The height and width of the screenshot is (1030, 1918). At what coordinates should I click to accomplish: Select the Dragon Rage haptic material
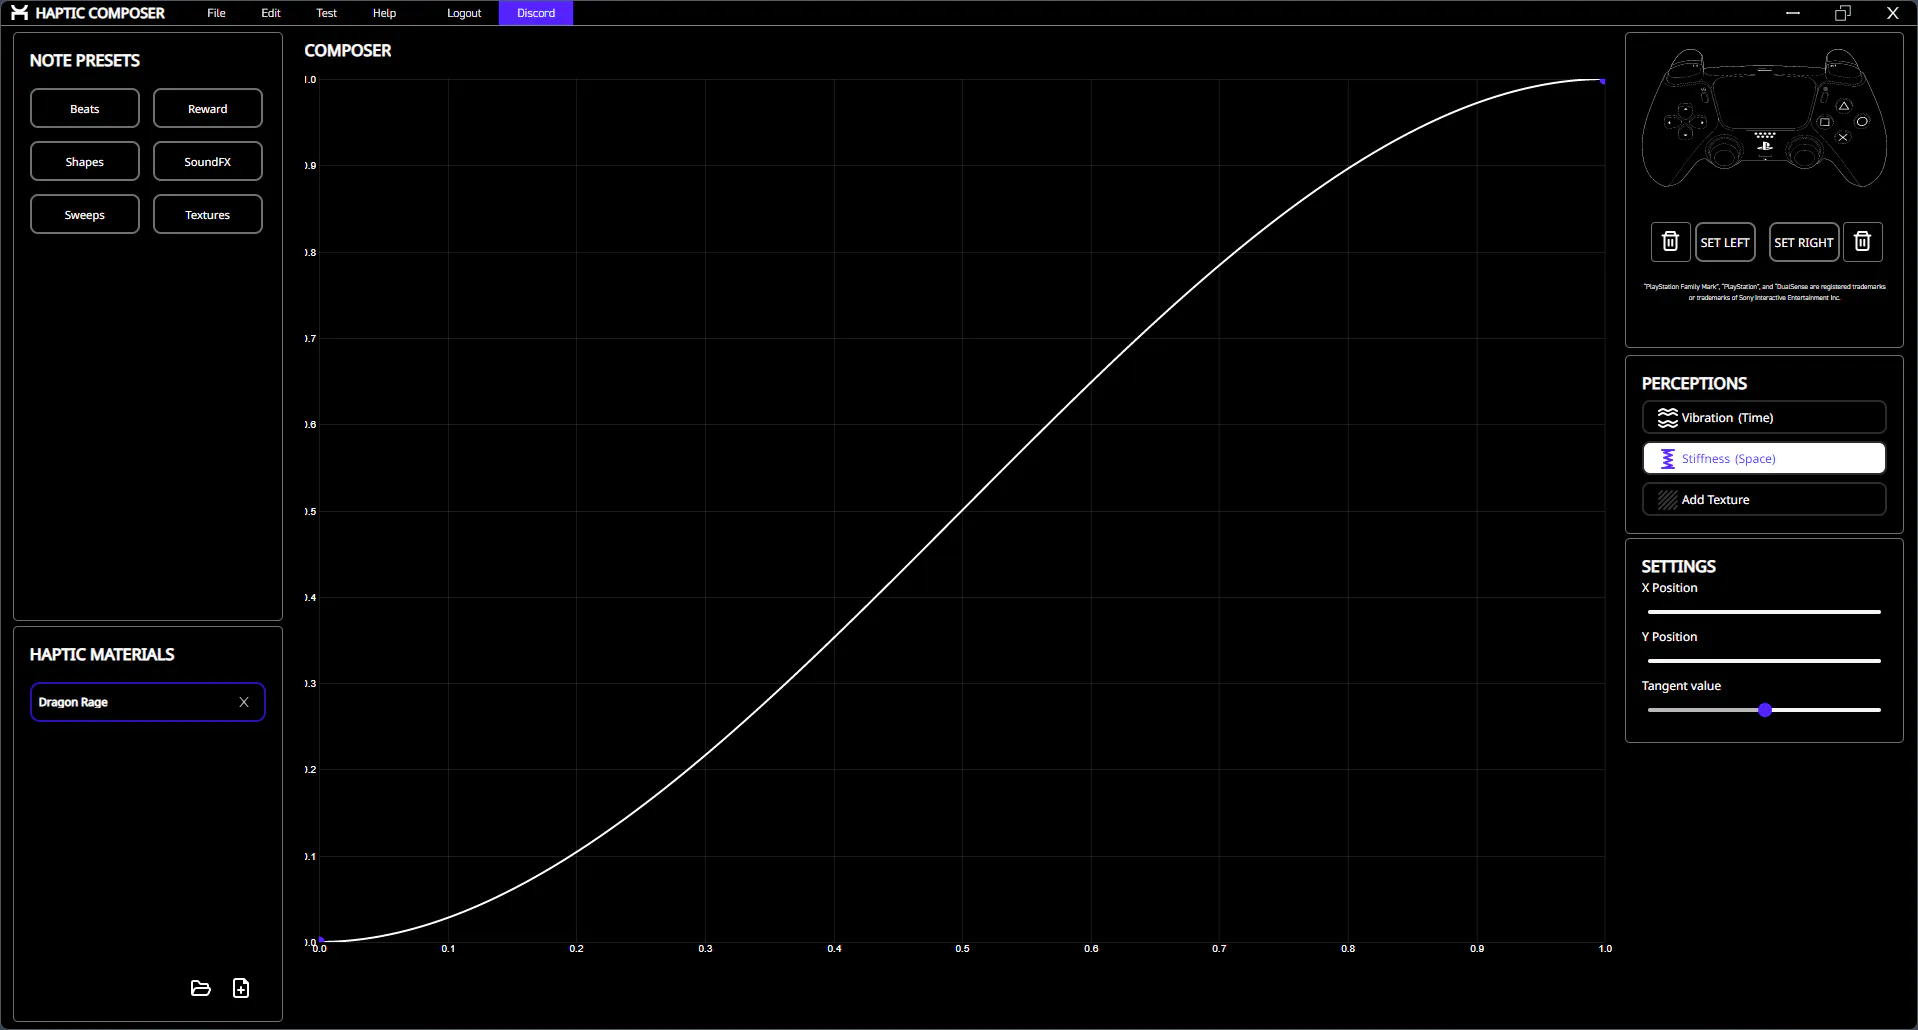pos(148,702)
